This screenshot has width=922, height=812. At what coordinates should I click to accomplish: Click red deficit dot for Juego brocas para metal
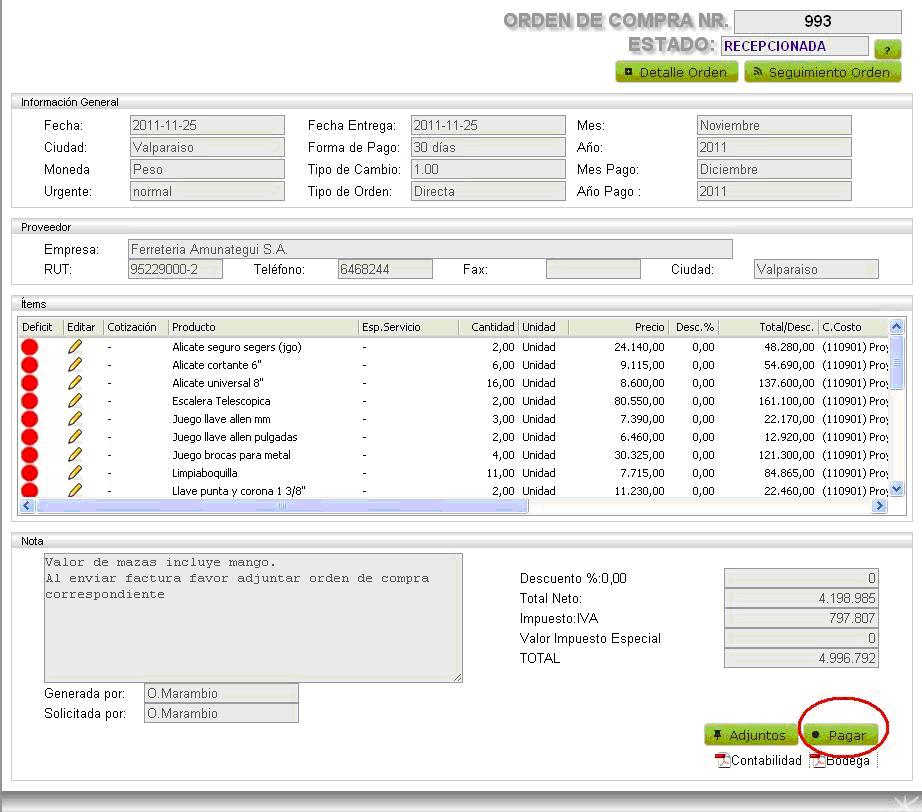(29, 455)
